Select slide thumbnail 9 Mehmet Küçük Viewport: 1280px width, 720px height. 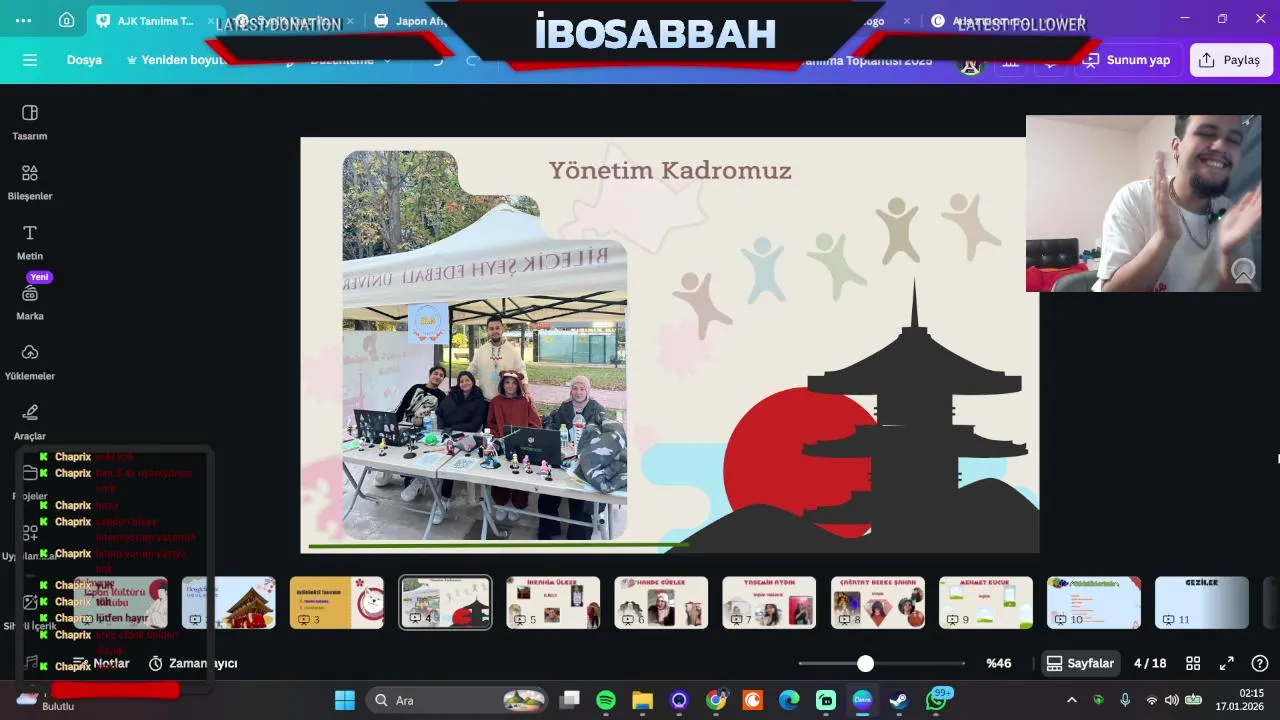(986, 602)
